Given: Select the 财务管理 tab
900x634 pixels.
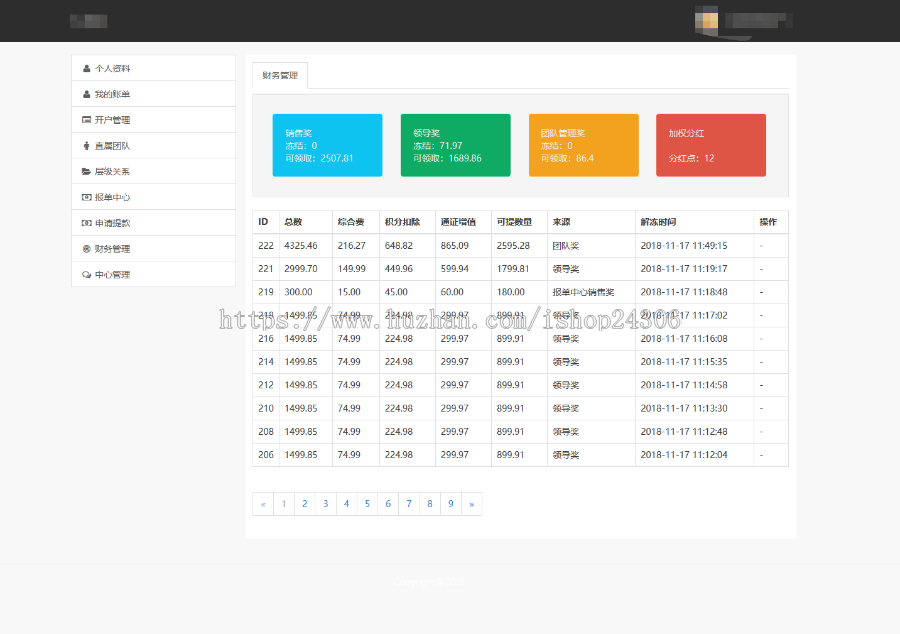Looking at the screenshot, I should click(280, 75).
